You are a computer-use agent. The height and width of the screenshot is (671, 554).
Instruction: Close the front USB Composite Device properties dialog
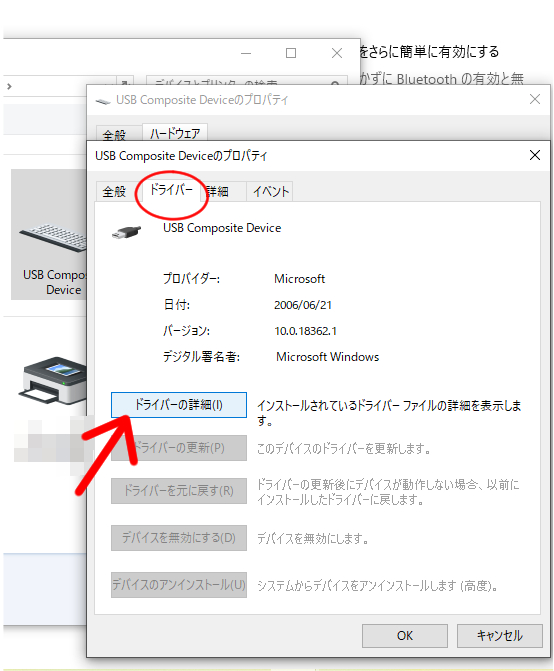(535, 155)
